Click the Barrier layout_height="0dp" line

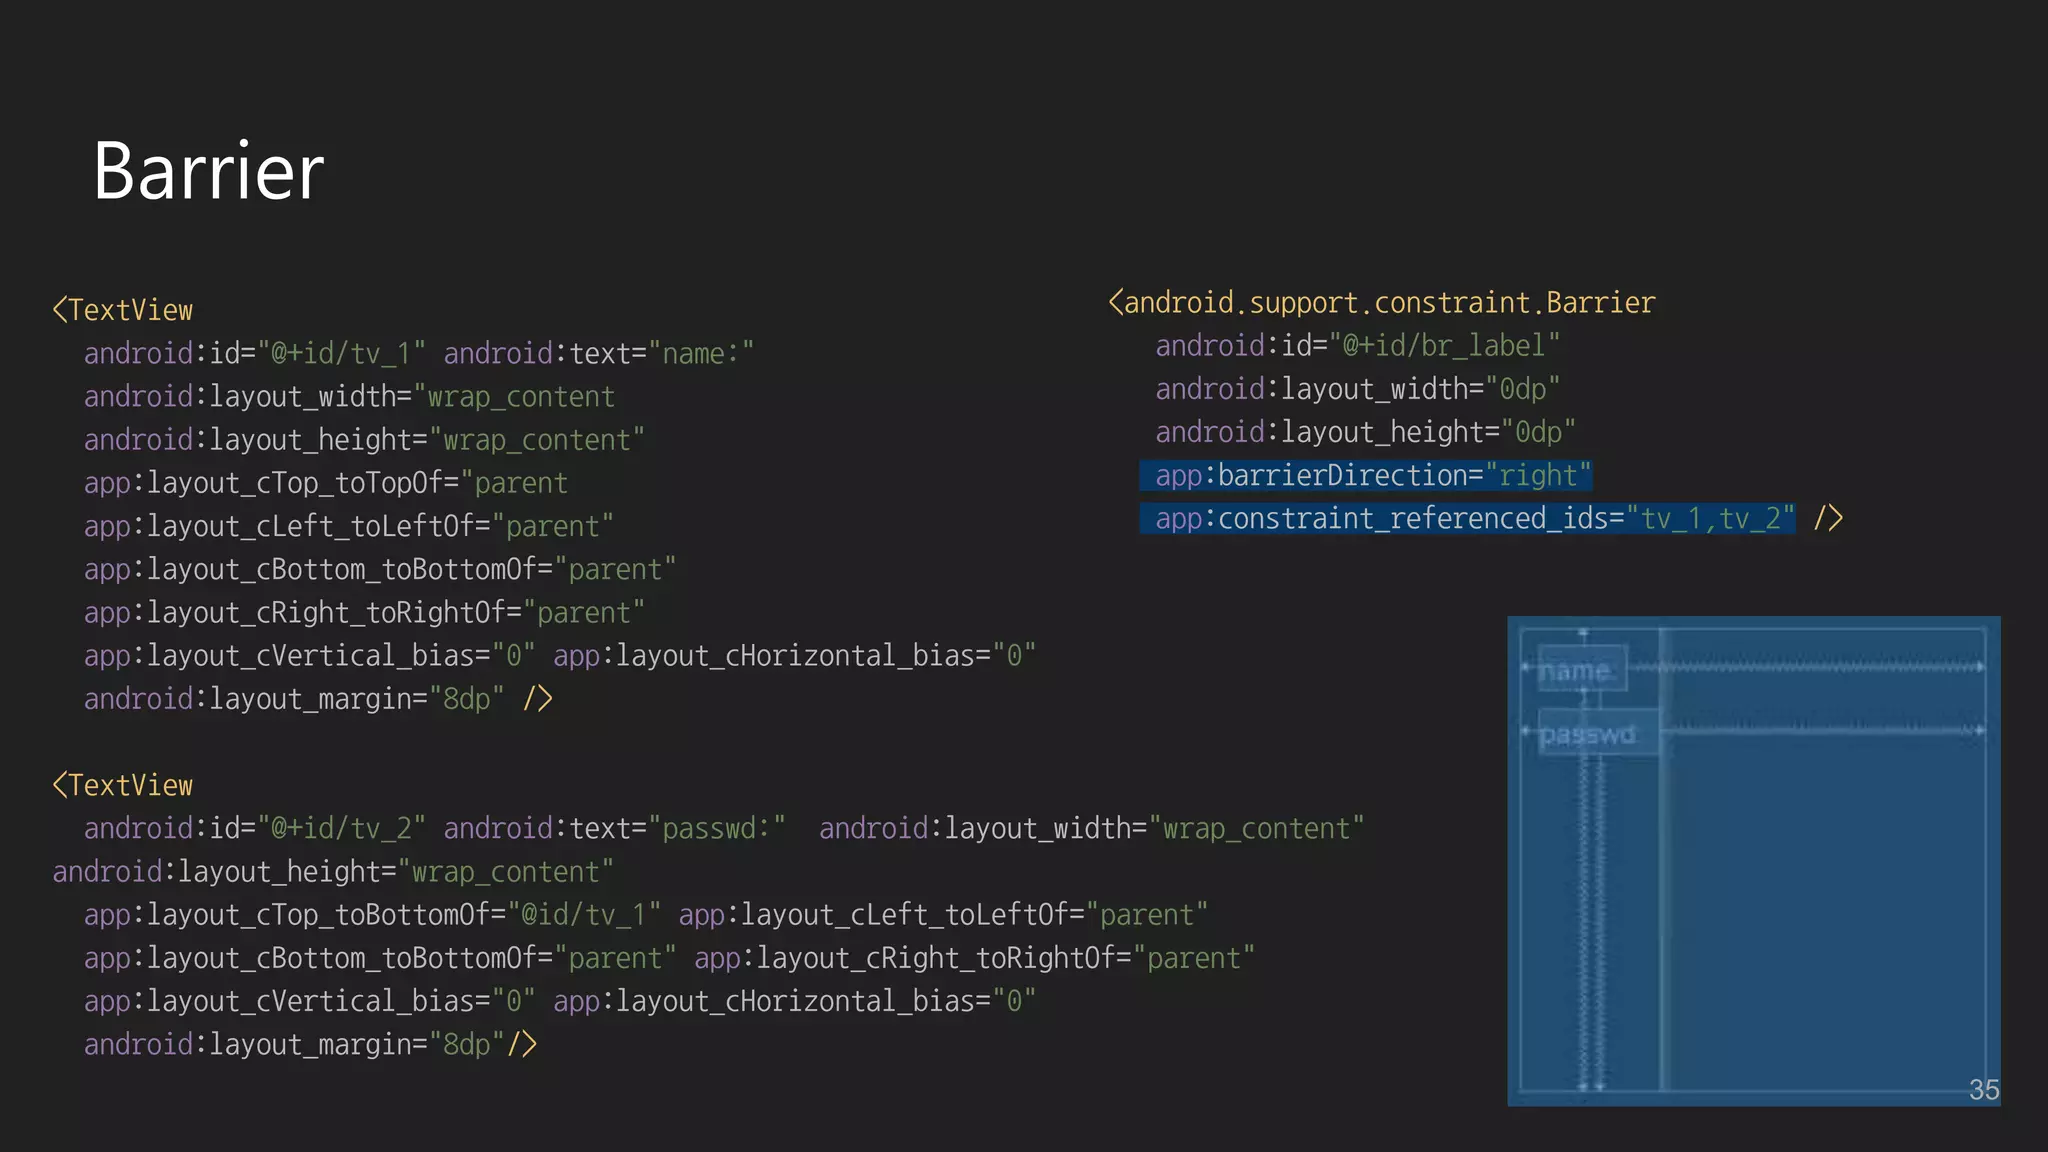pyautogui.click(x=1365, y=432)
